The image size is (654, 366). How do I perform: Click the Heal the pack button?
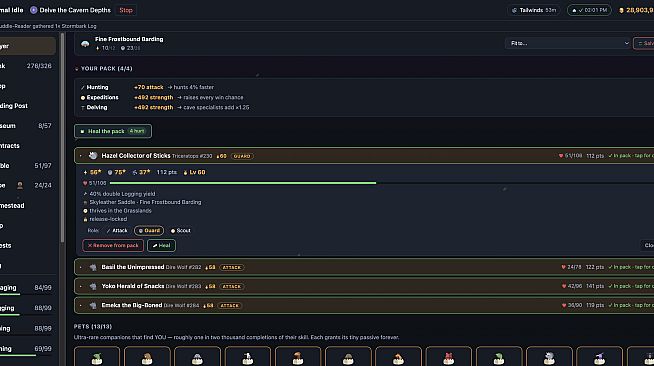point(113,131)
